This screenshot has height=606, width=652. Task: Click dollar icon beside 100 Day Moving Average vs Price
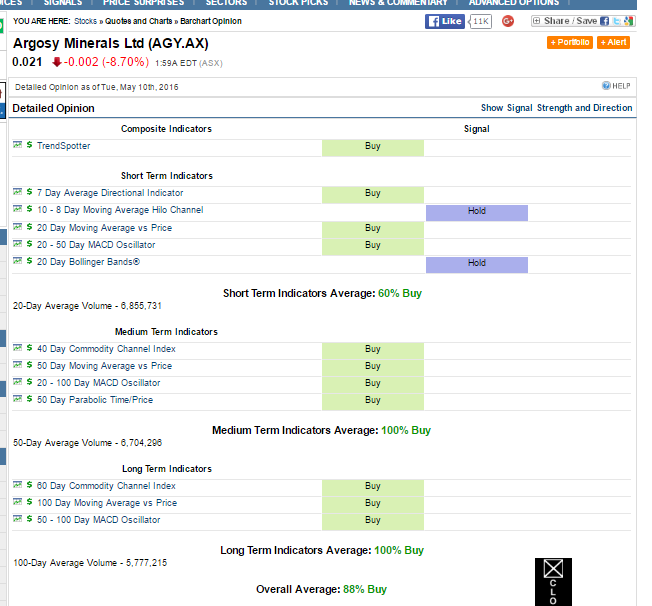coord(30,502)
